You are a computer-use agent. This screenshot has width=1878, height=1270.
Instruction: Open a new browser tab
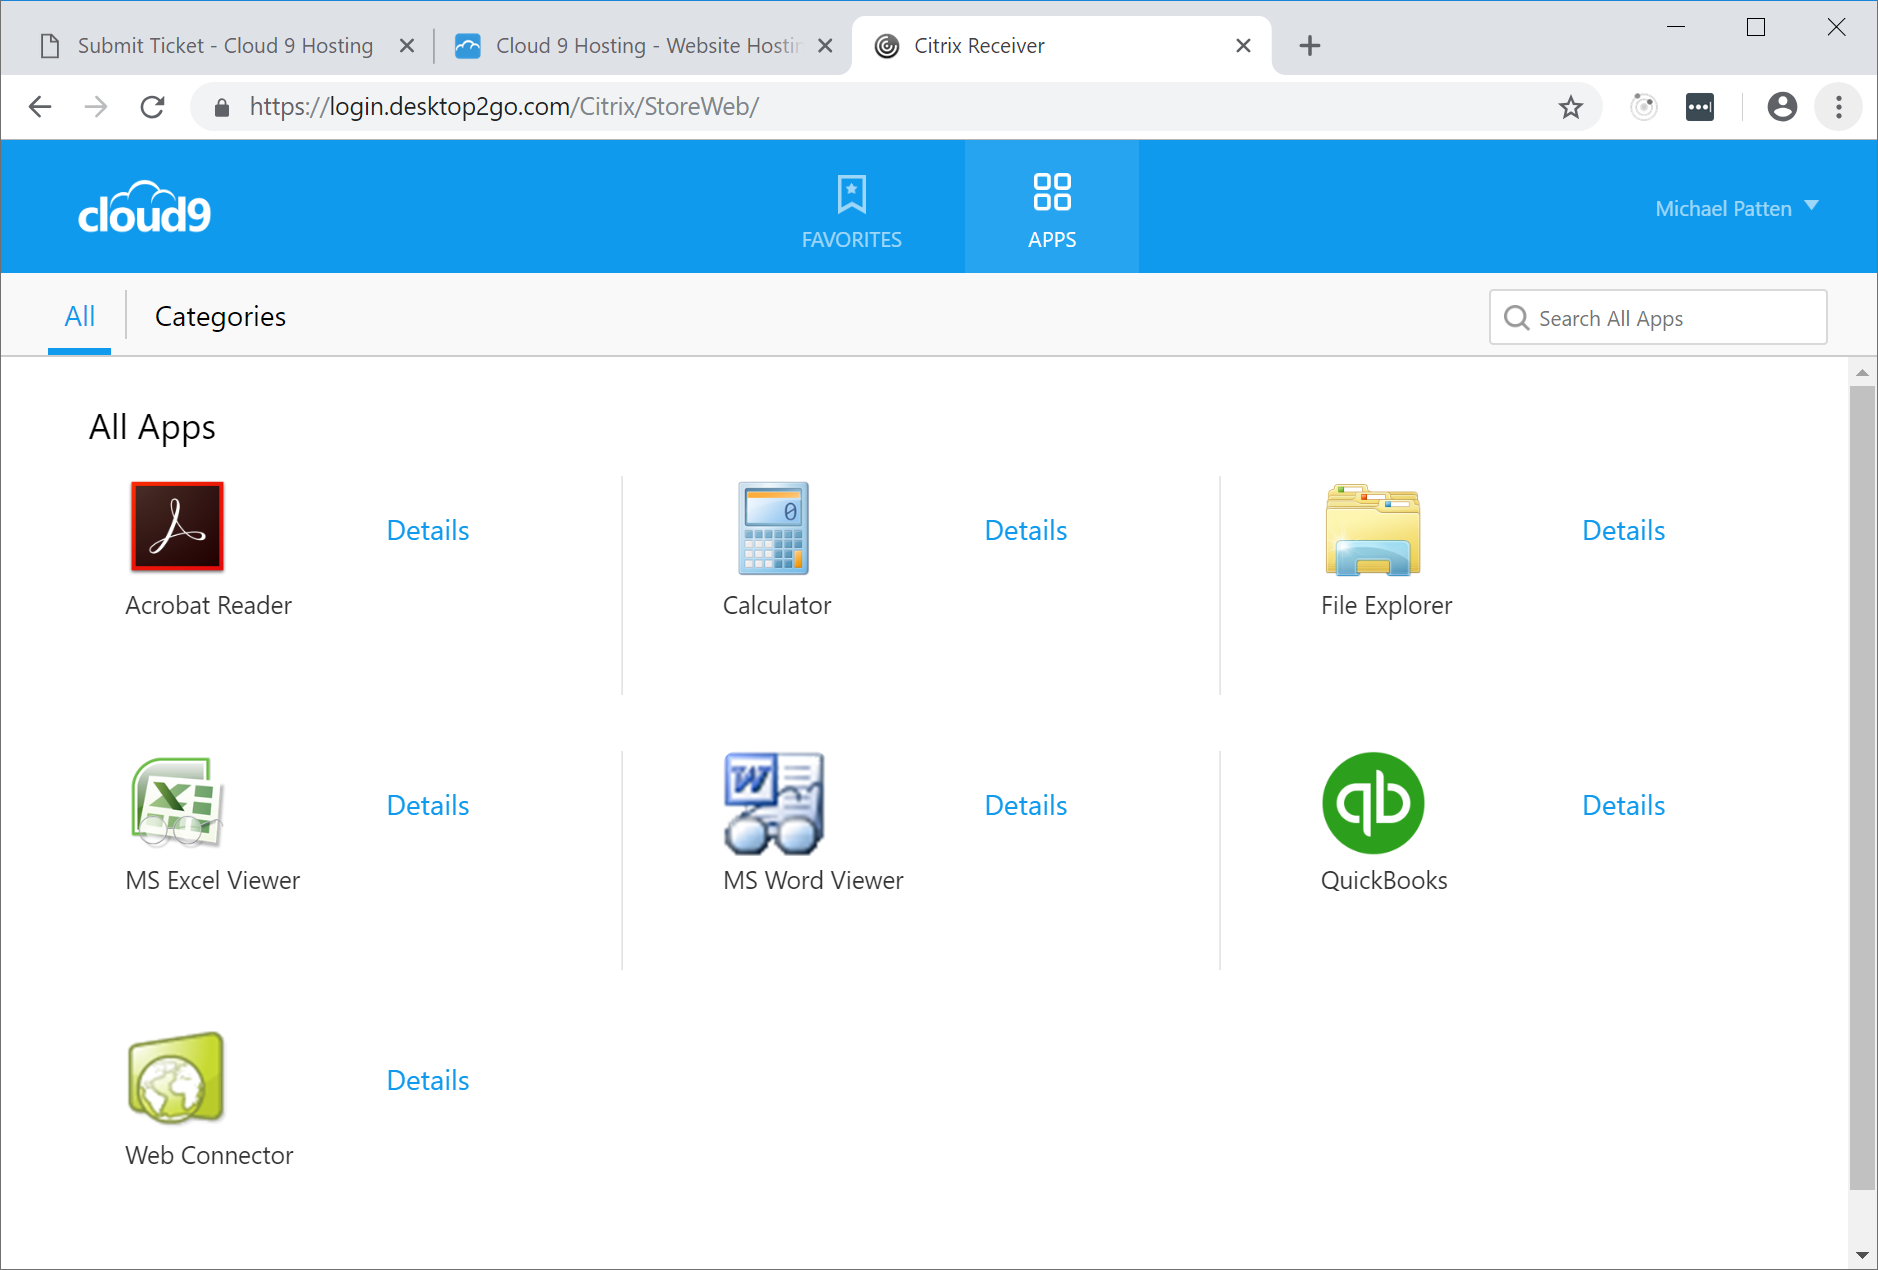click(1310, 45)
